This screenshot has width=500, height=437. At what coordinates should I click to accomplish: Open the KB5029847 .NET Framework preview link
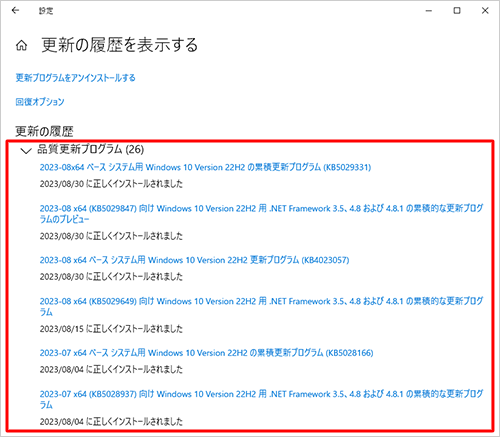pos(261,214)
